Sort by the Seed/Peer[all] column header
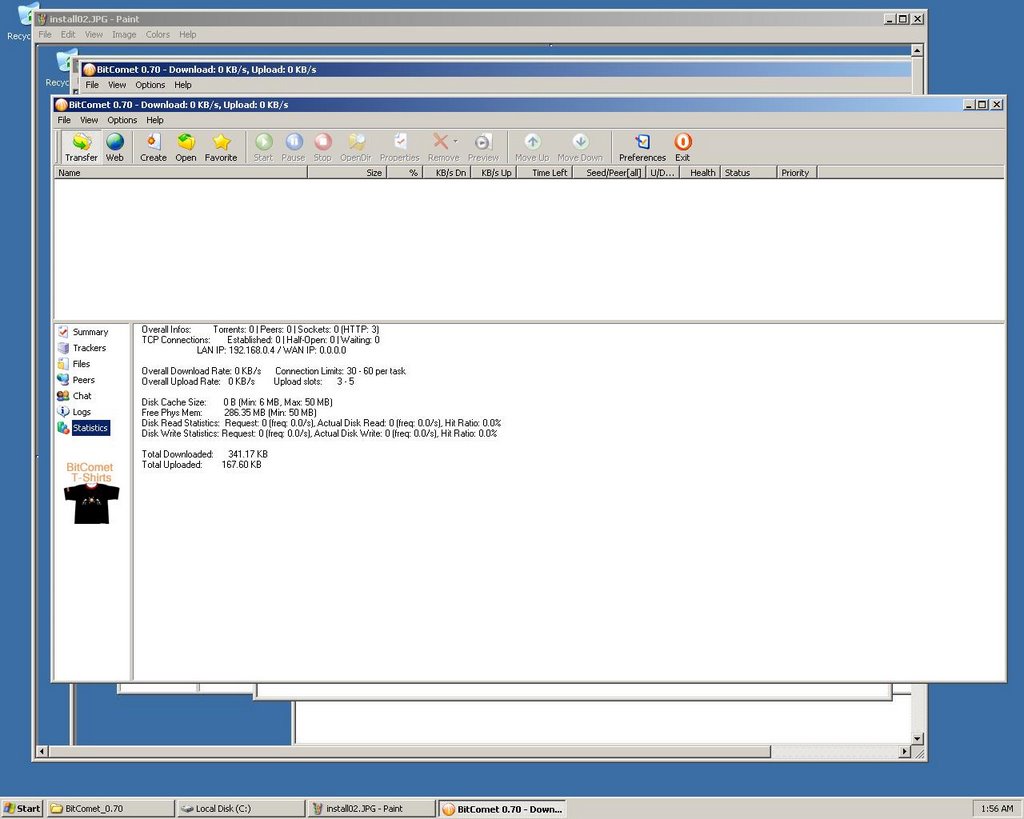The width and height of the screenshot is (1024, 819). point(609,172)
